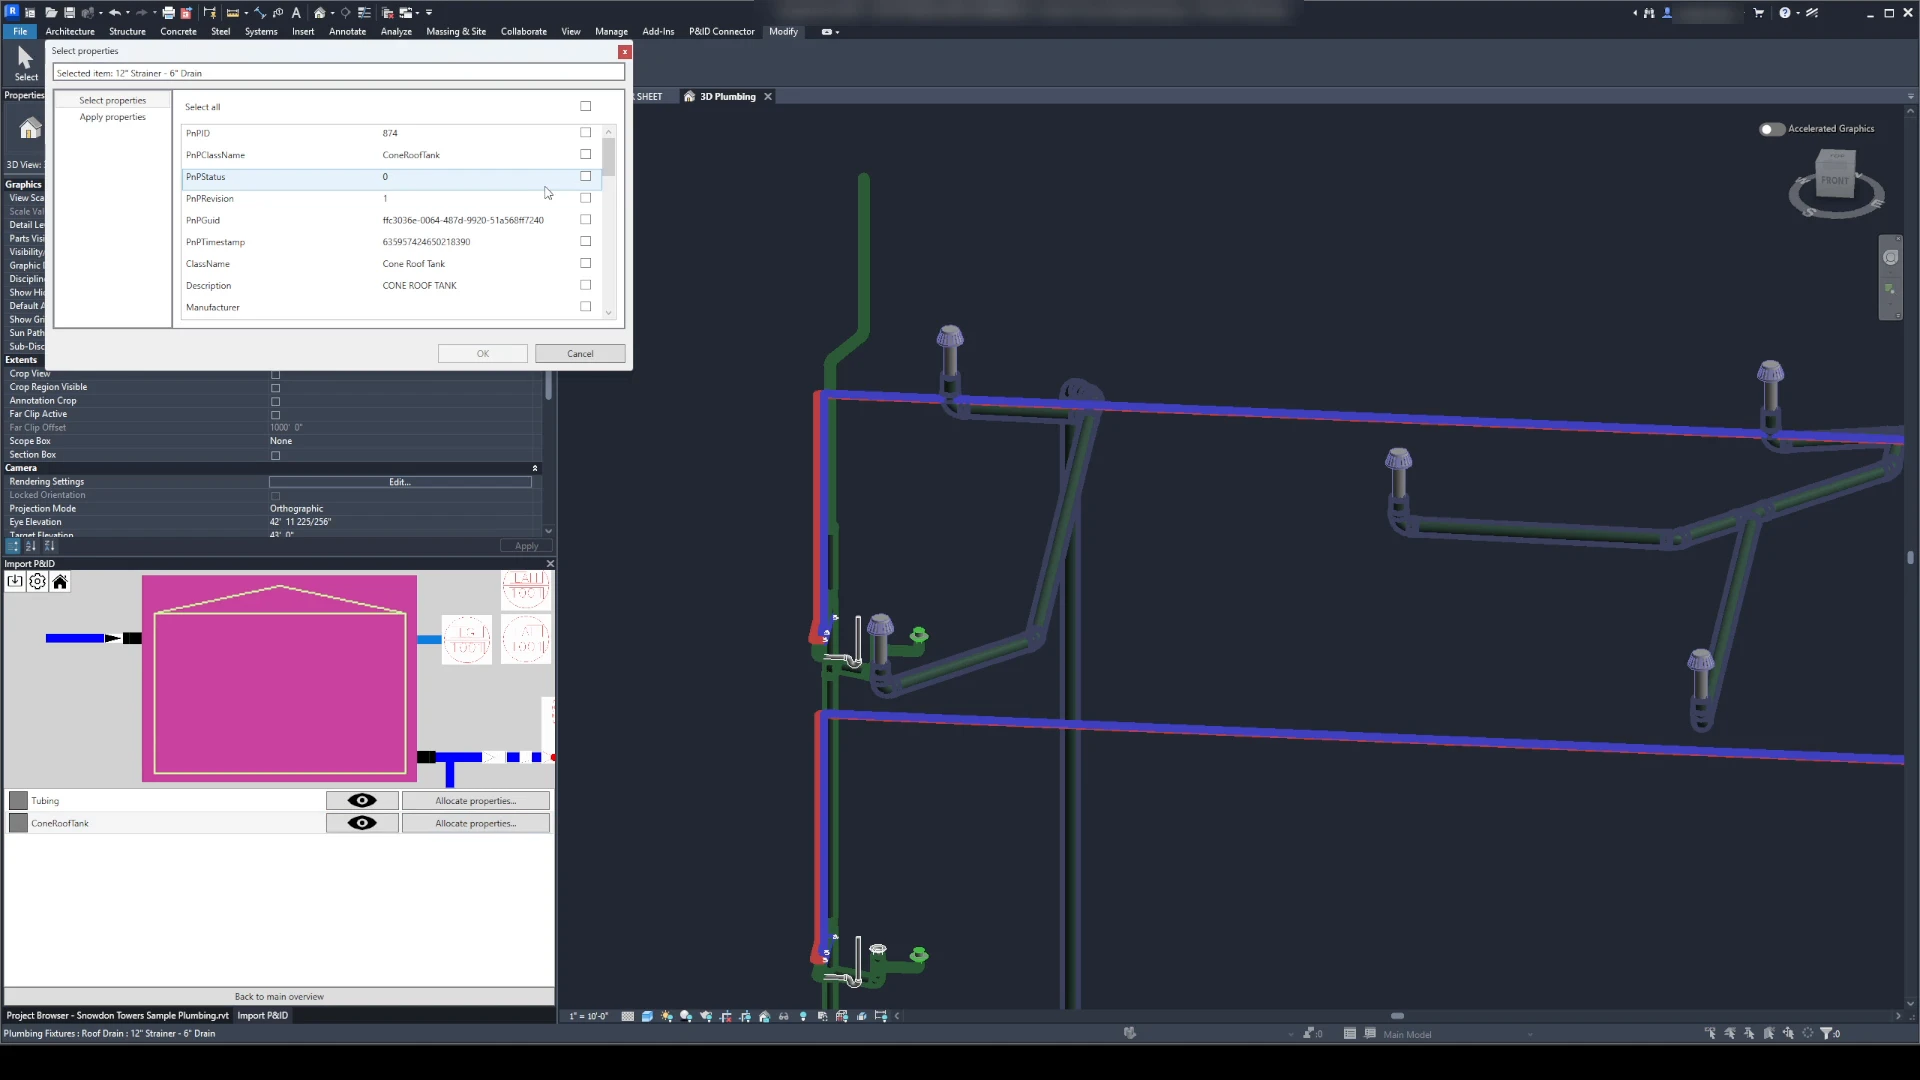
Task: Click the Save icon in quick access toolbar
Action: click(69, 13)
